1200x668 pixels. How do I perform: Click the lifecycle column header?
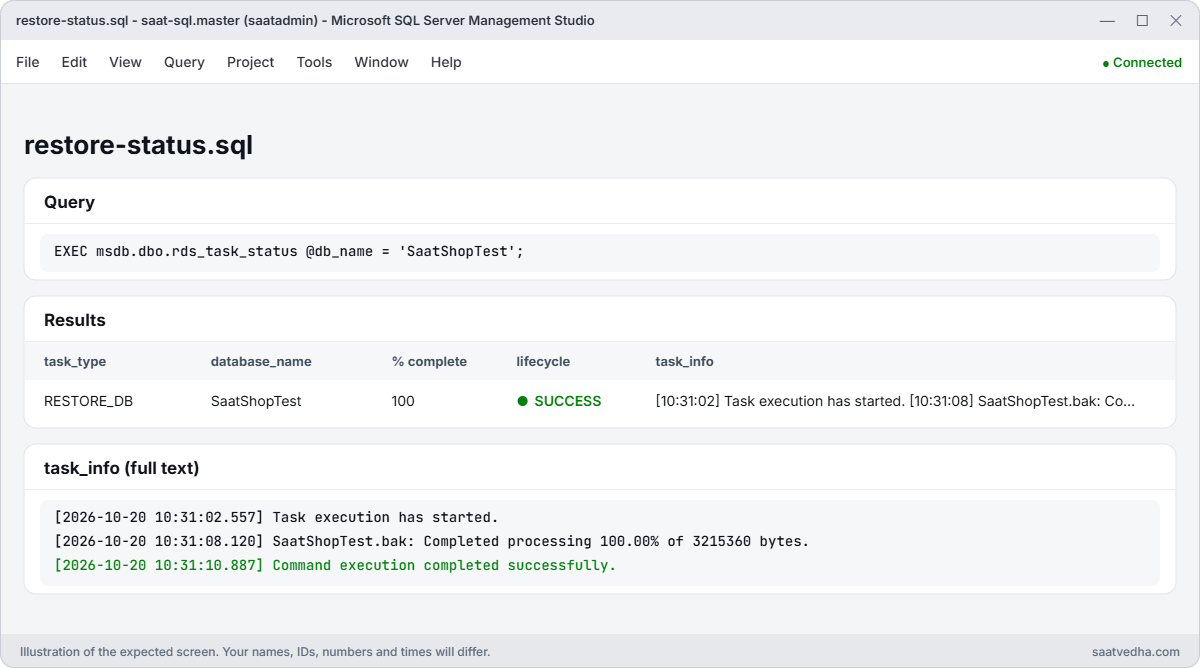[x=543, y=361]
